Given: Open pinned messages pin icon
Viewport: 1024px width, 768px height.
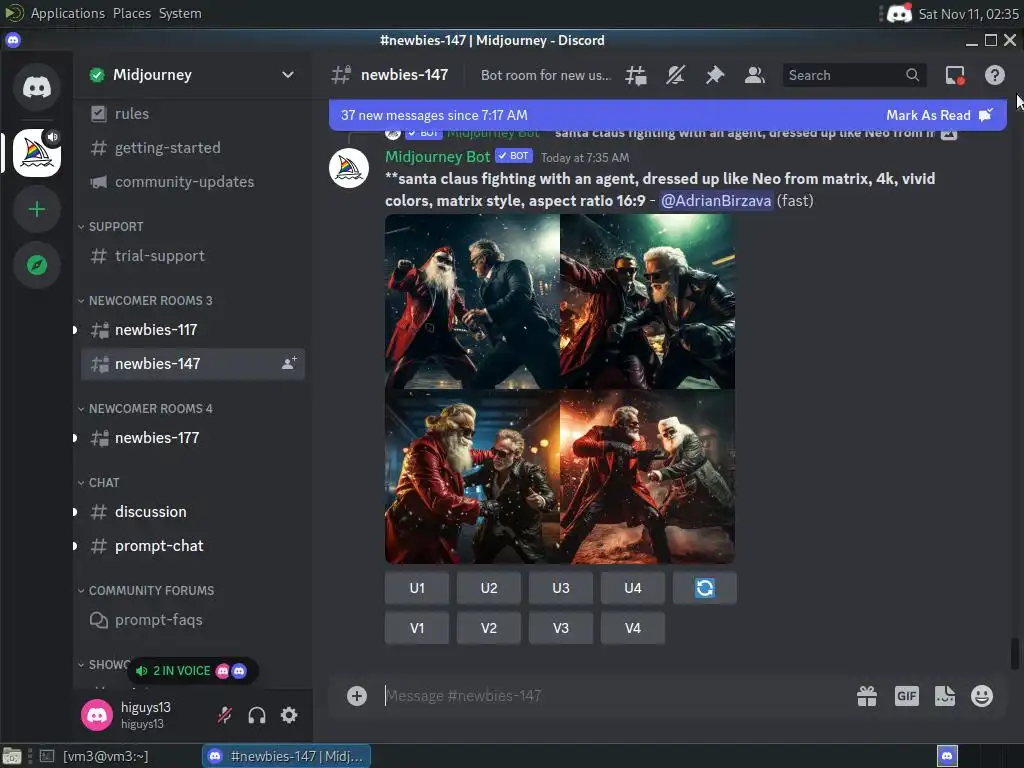Looking at the screenshot, I should pos(715,75).
